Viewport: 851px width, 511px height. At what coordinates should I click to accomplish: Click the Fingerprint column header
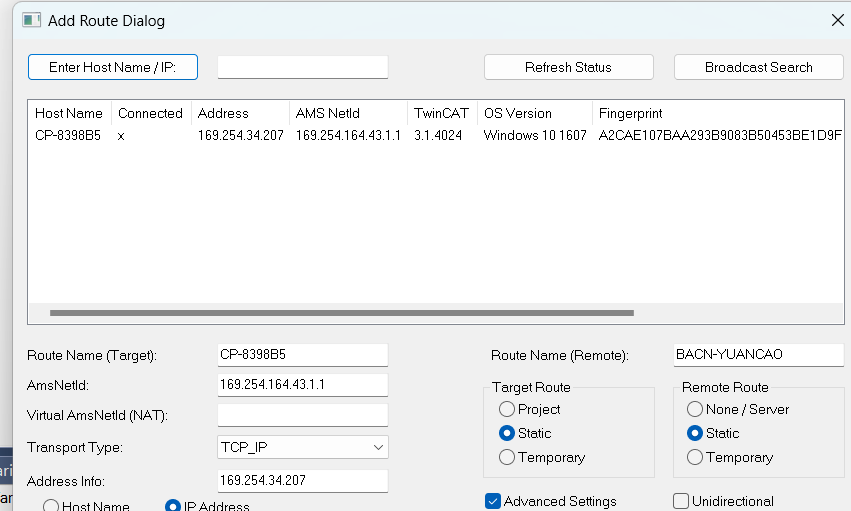pyautogui.click(x=718, y=113)
